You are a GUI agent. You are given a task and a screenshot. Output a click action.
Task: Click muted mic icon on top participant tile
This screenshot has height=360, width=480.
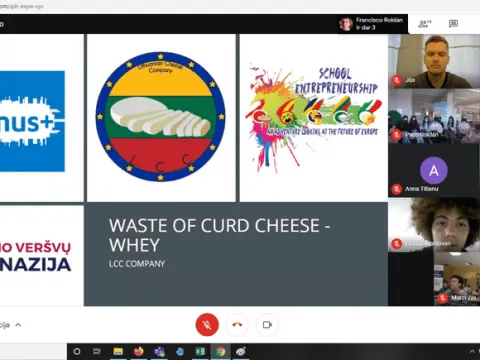pyautogui.click(x=397, y=80)
